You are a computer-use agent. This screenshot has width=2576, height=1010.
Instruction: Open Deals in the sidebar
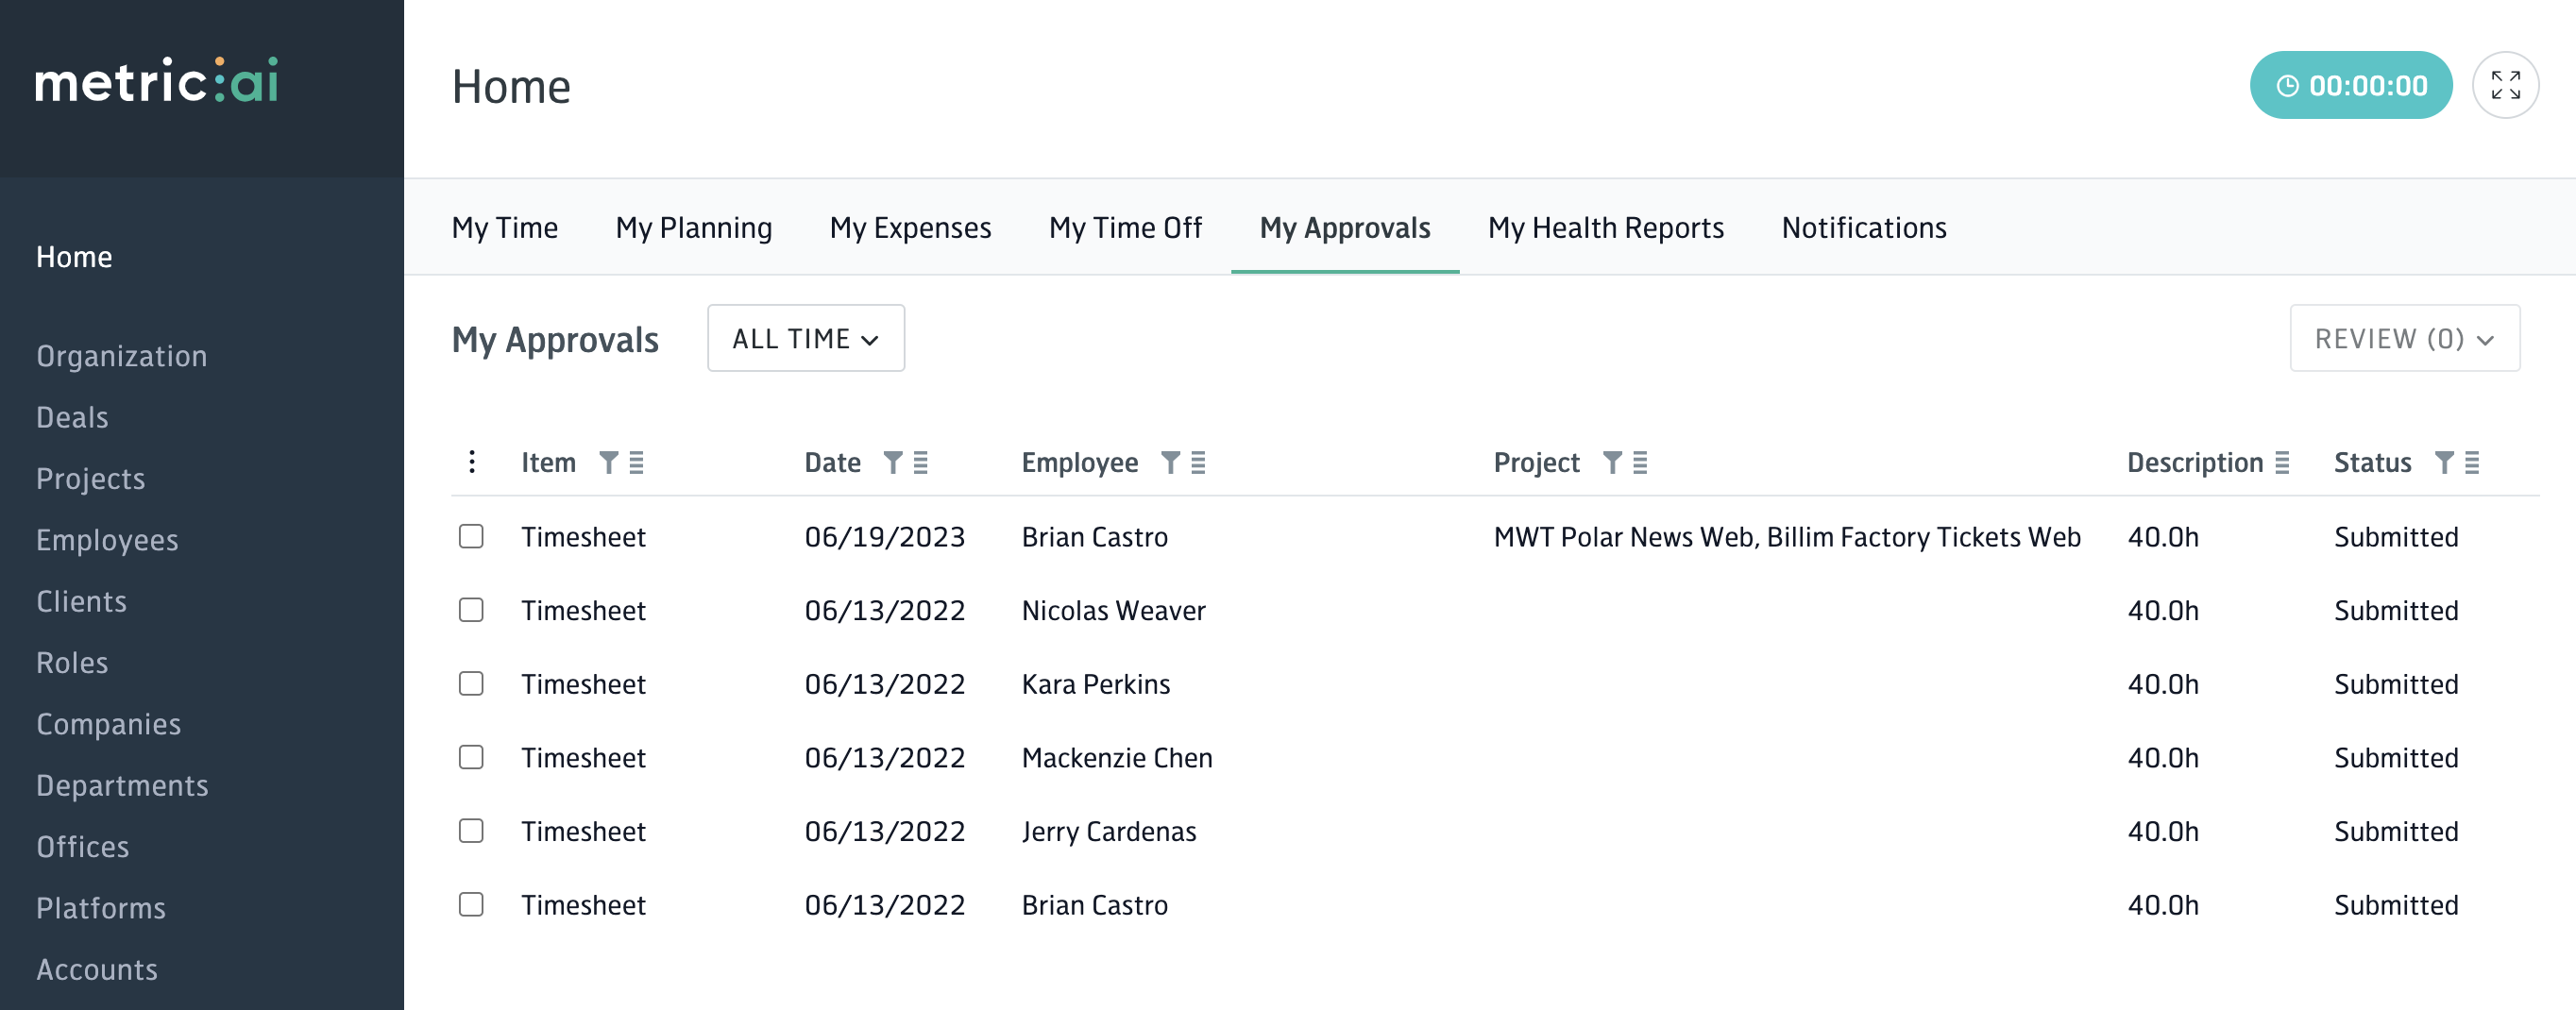[72, 417]
